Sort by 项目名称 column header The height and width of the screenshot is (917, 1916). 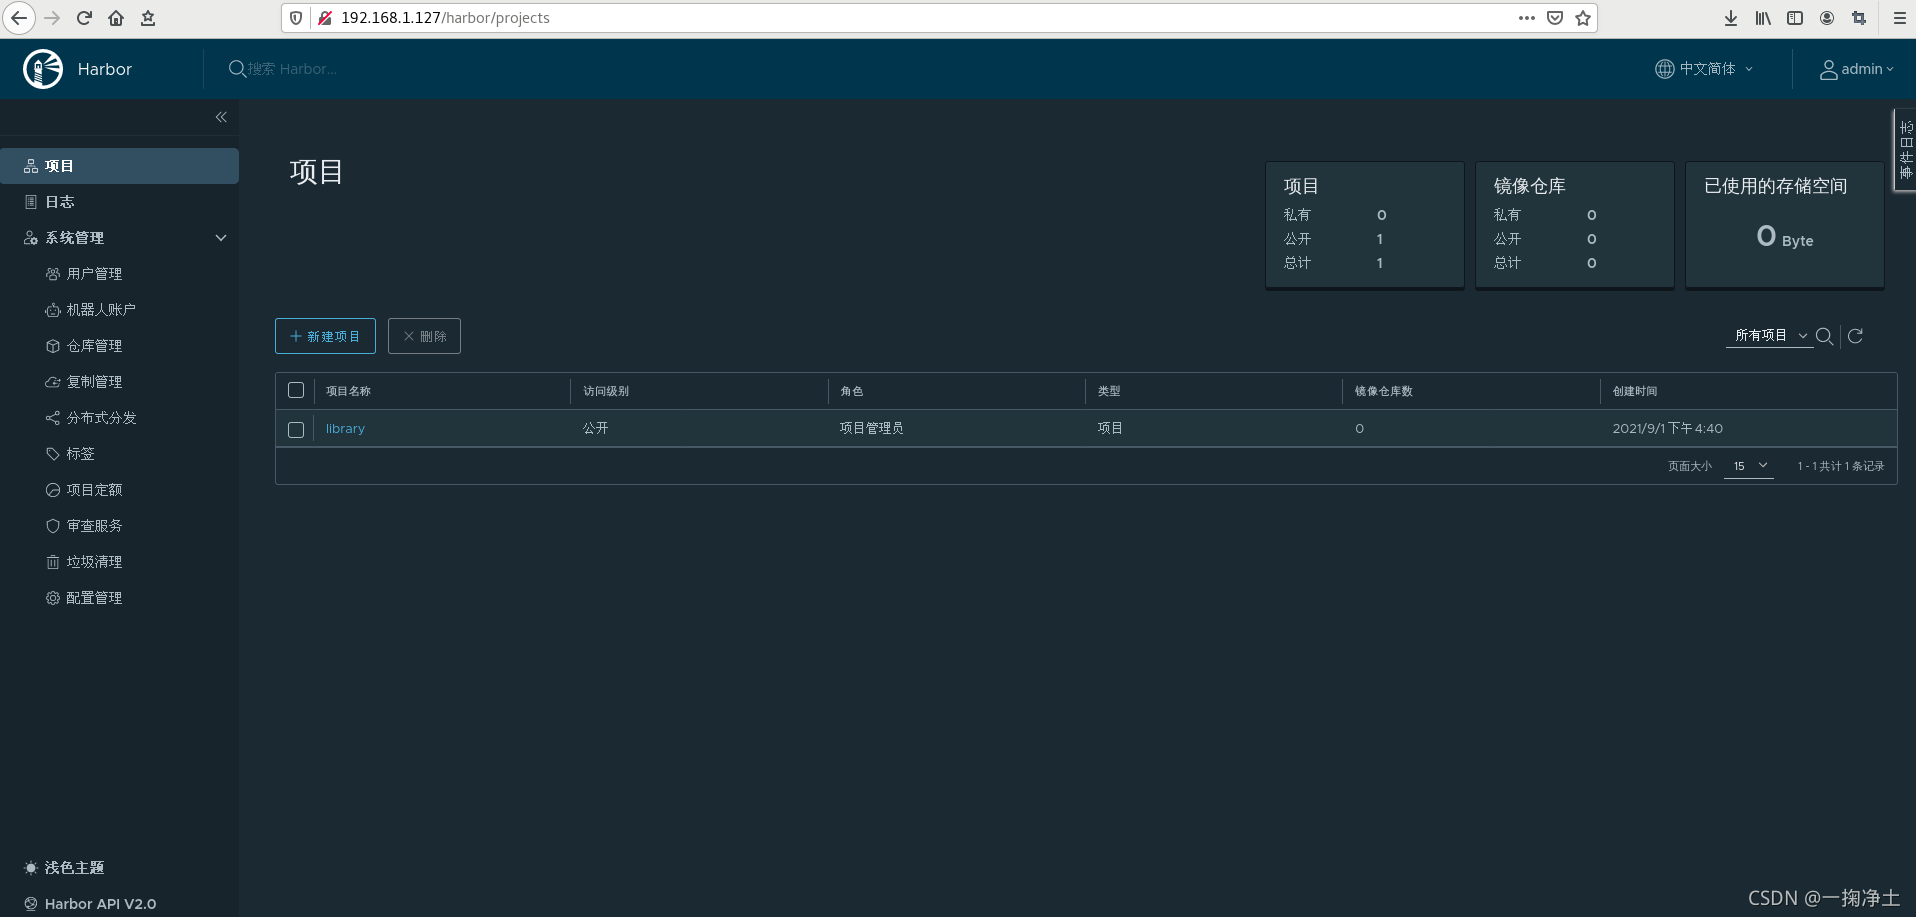pyautogui.click(x=348, y=391)
